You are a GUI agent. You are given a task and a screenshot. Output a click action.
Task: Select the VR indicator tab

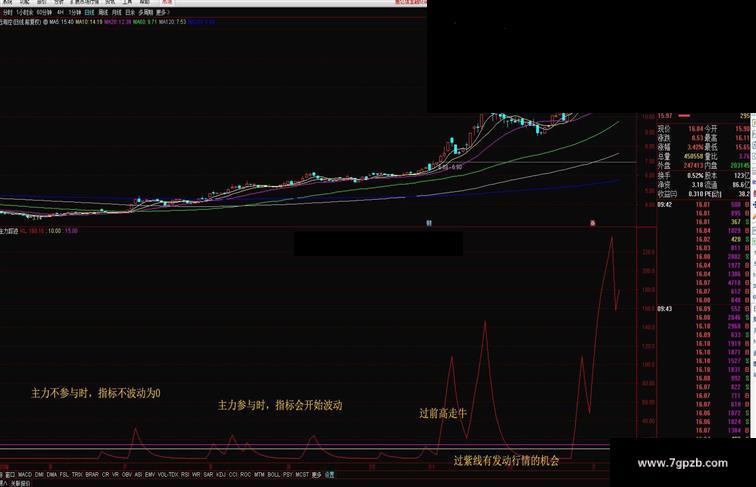tap(115, 475)
